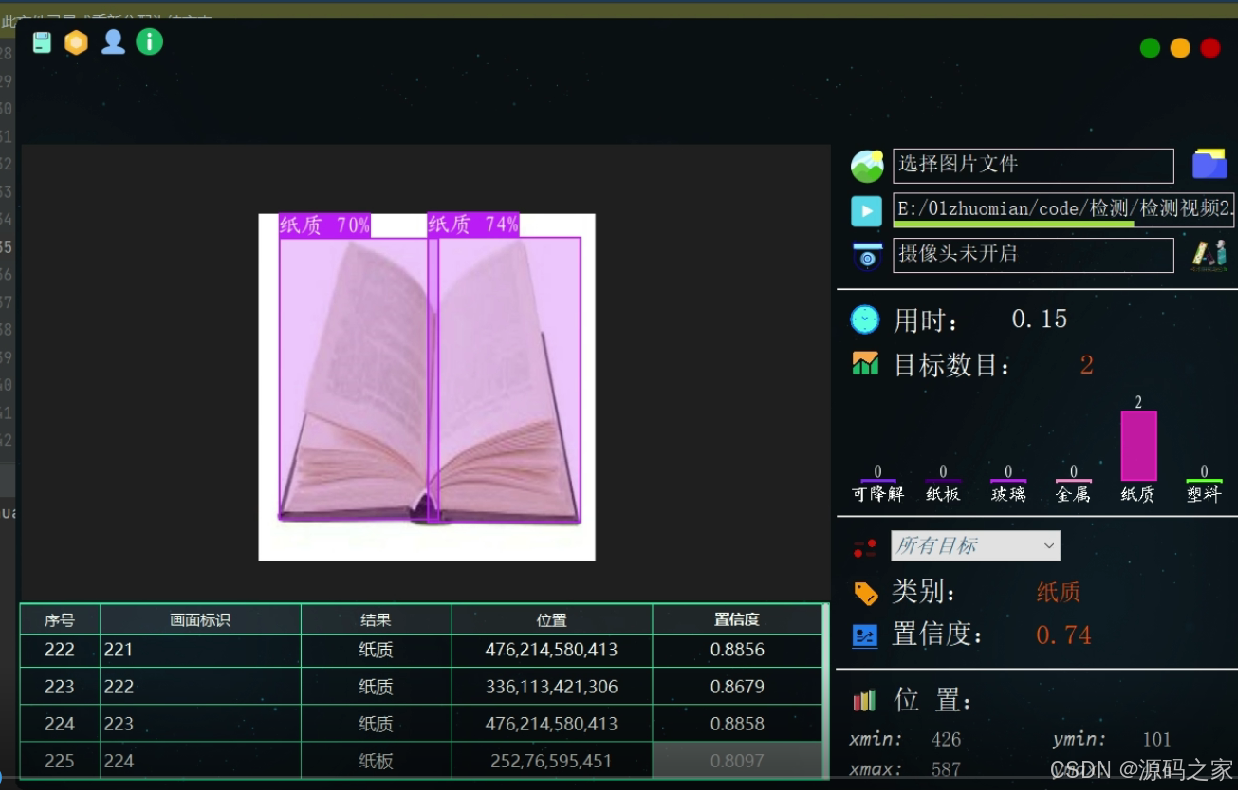Click the video playback icon

(x=866, y=210)
